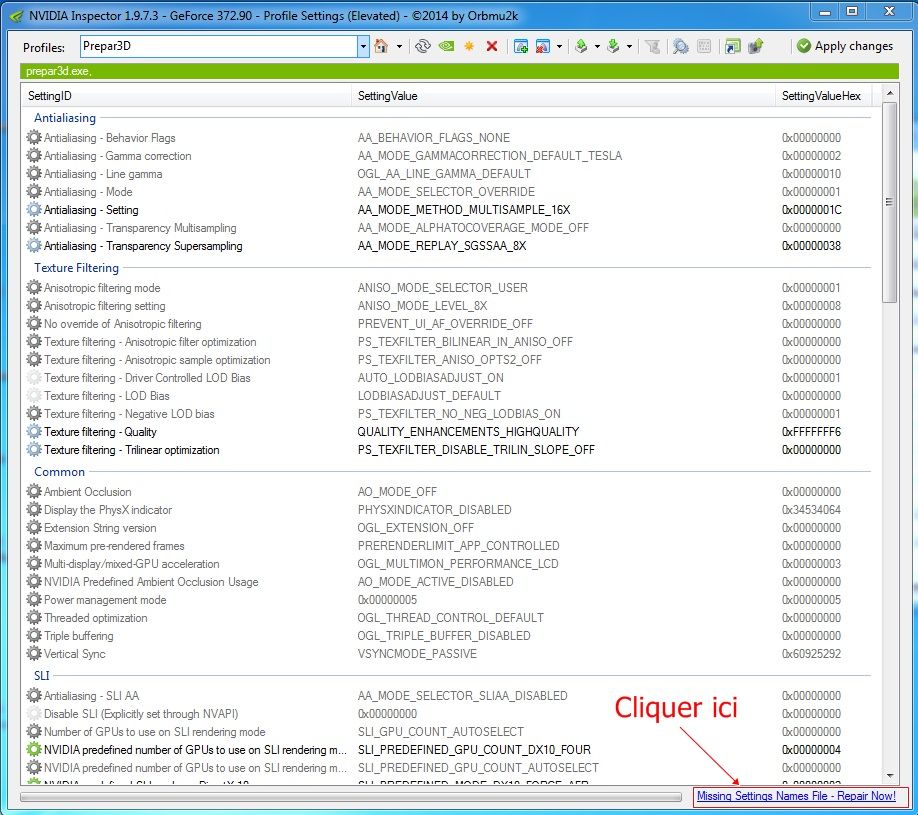Collapse the Antialiasing settings group header

(x=65, y=118)
